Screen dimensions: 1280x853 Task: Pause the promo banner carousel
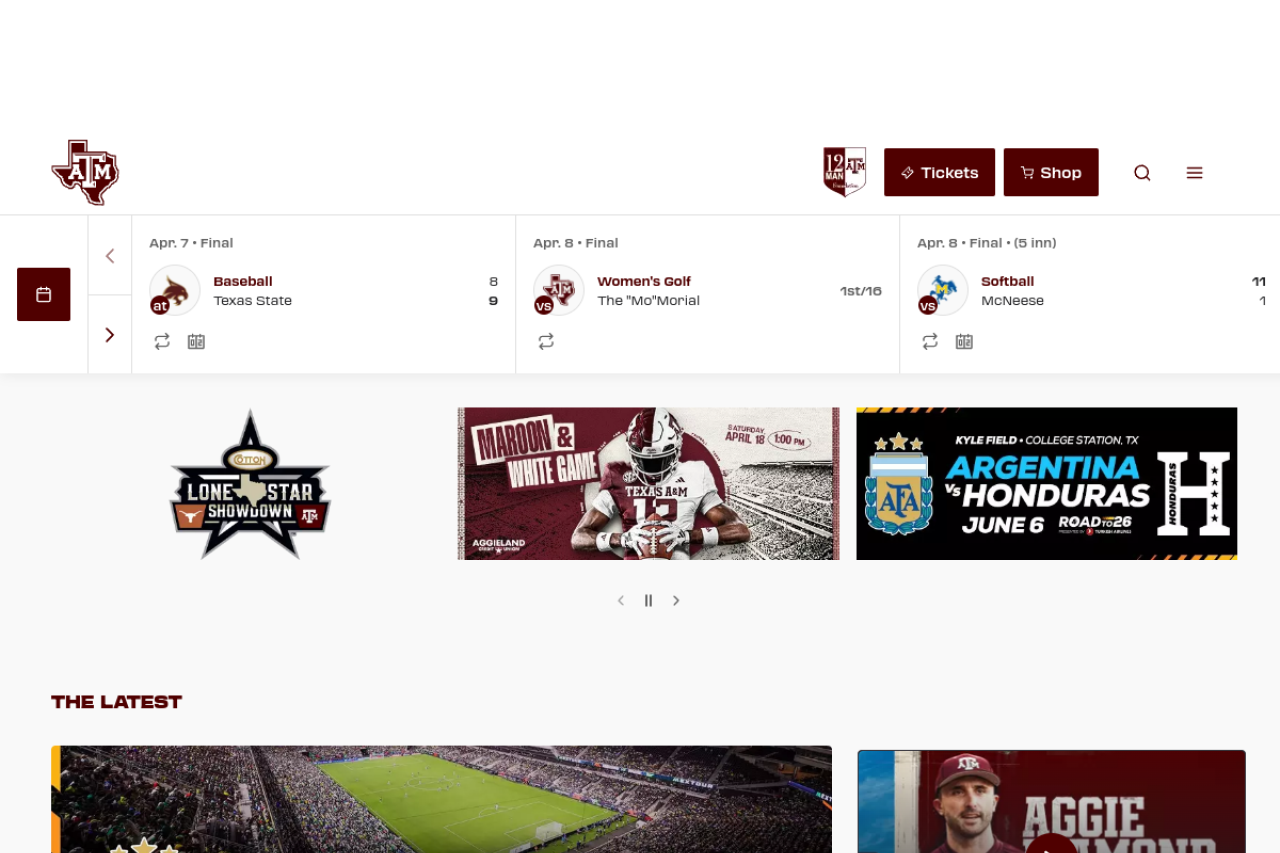[x=648, y=601]
